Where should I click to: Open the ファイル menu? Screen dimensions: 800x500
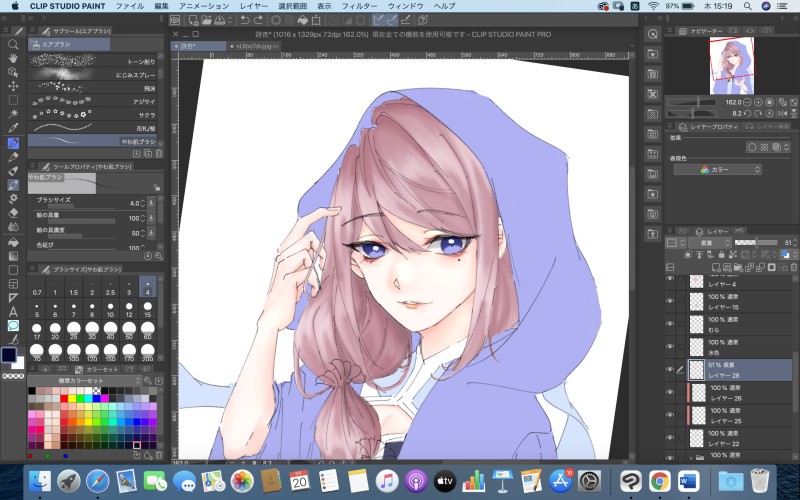tap(130, 6)
